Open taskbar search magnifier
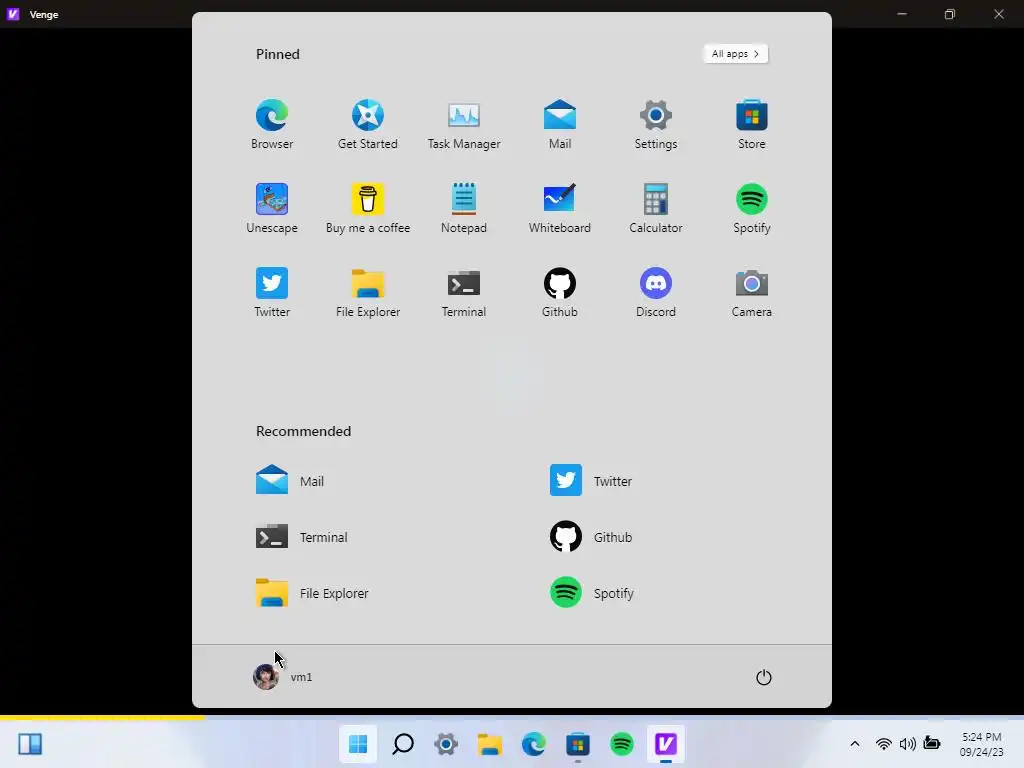 [402, 744]
